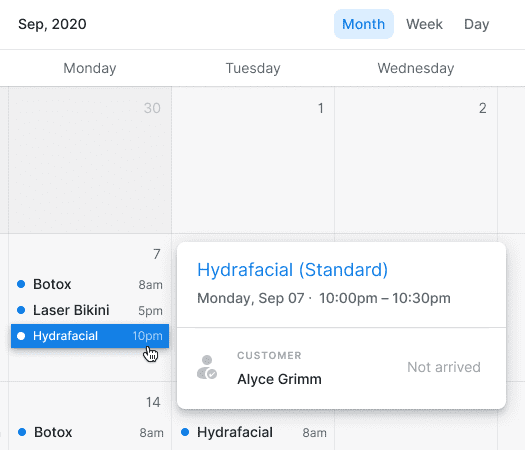Select the Tuesday 1 date cell

coord(253,160)
